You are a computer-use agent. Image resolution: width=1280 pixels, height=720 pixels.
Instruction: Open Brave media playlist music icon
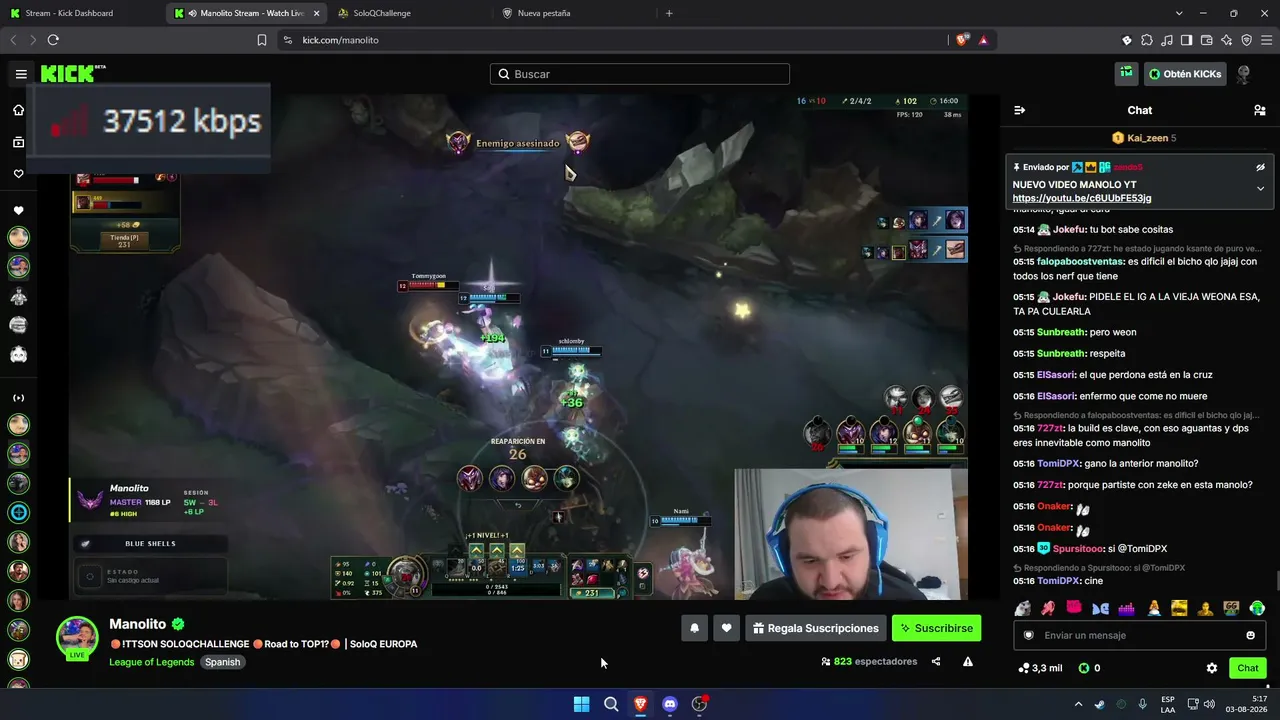coord(1167,40)
